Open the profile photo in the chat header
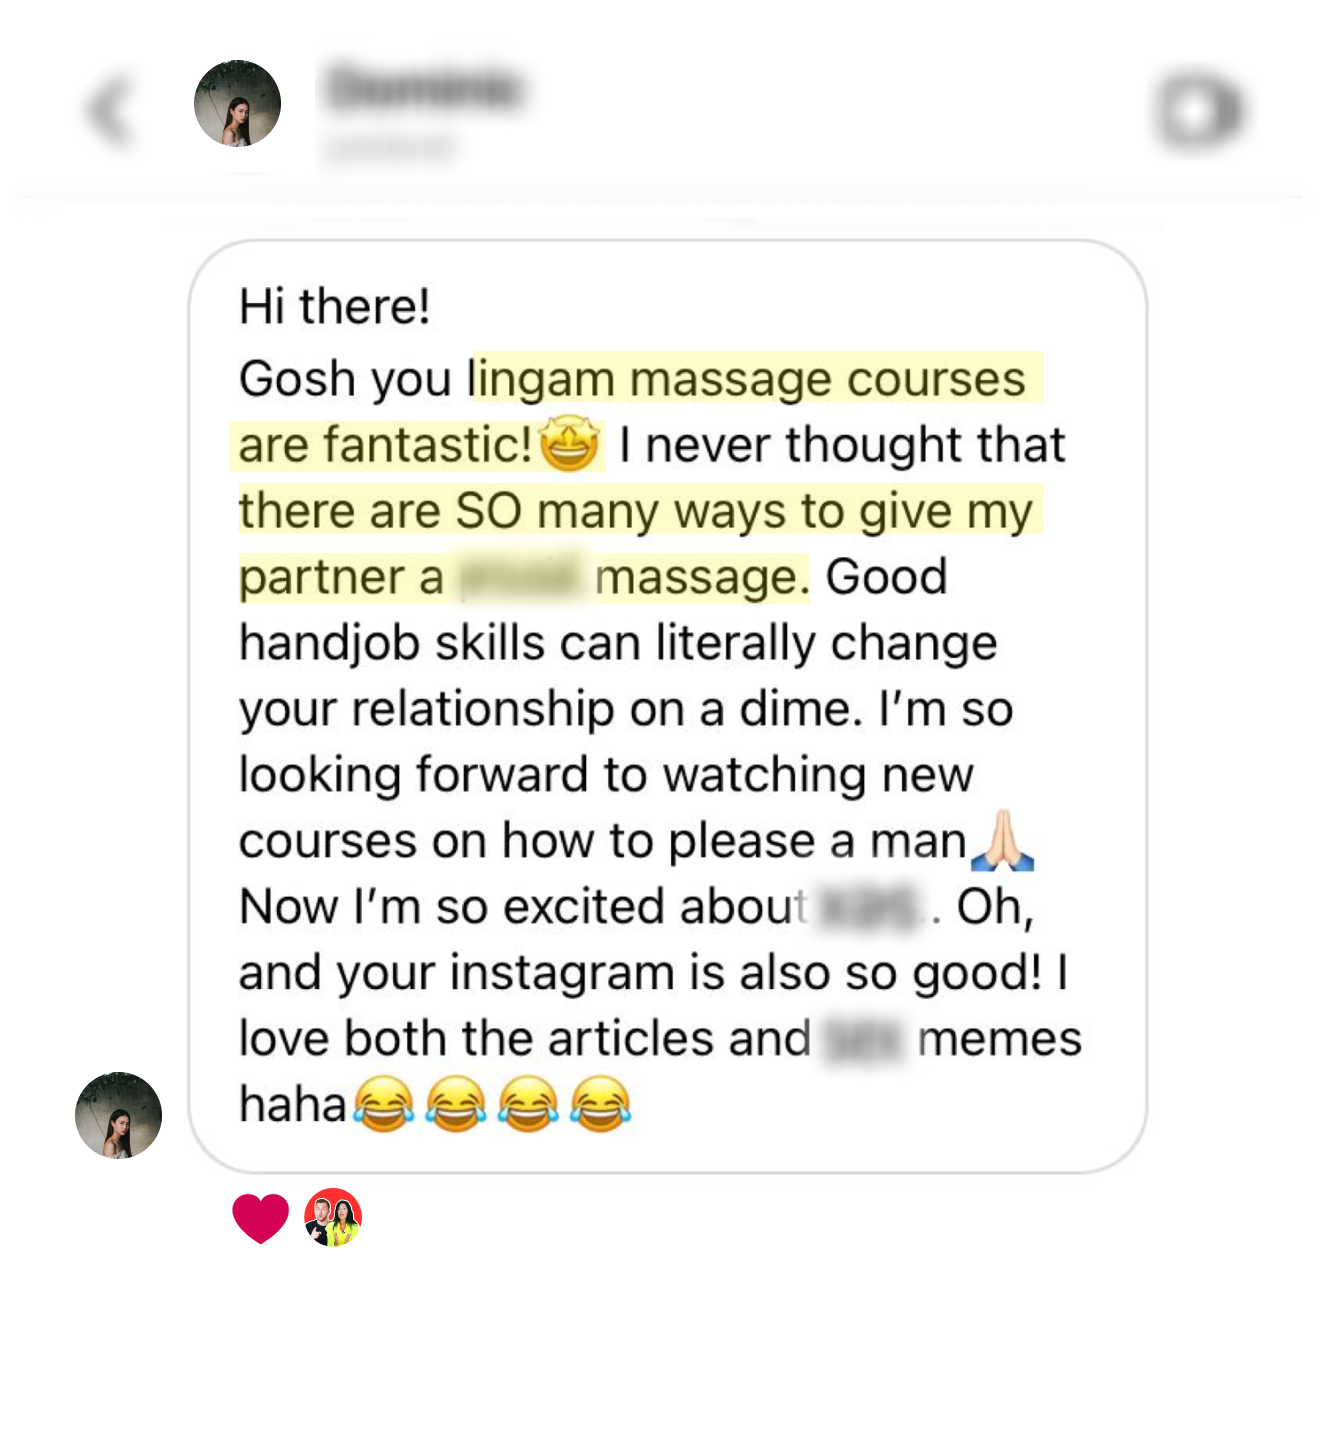 pyautogui.click(x=237, y=103)
